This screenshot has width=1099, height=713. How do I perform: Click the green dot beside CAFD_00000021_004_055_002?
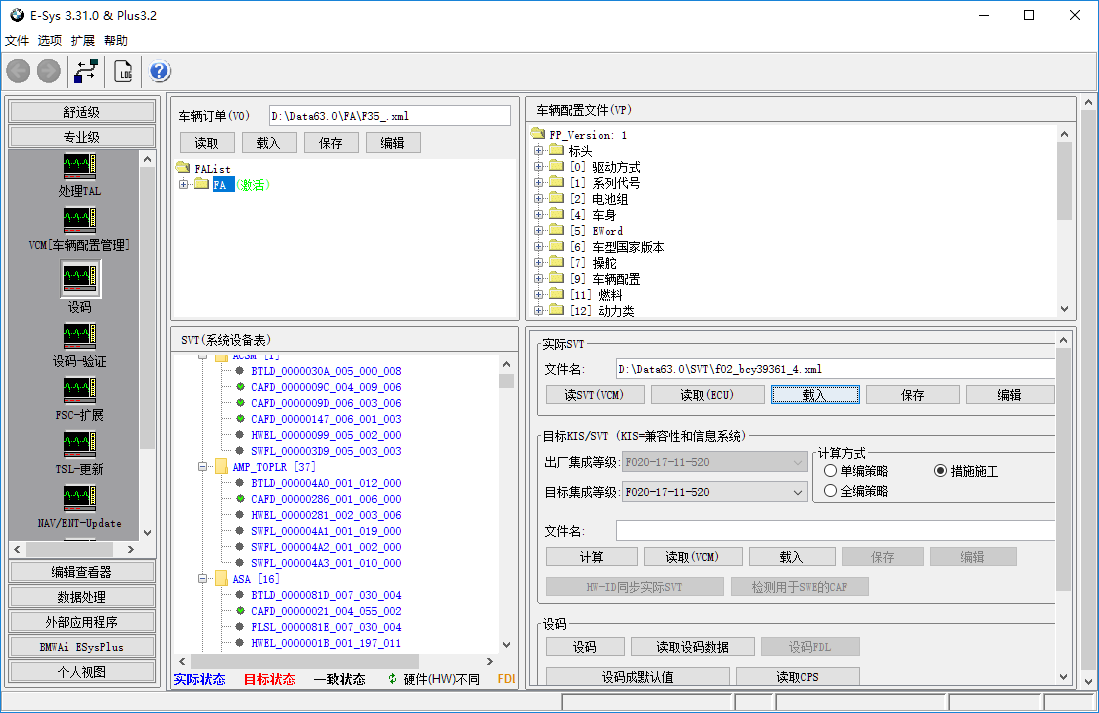pyautogui.click(x=240, y=611)
